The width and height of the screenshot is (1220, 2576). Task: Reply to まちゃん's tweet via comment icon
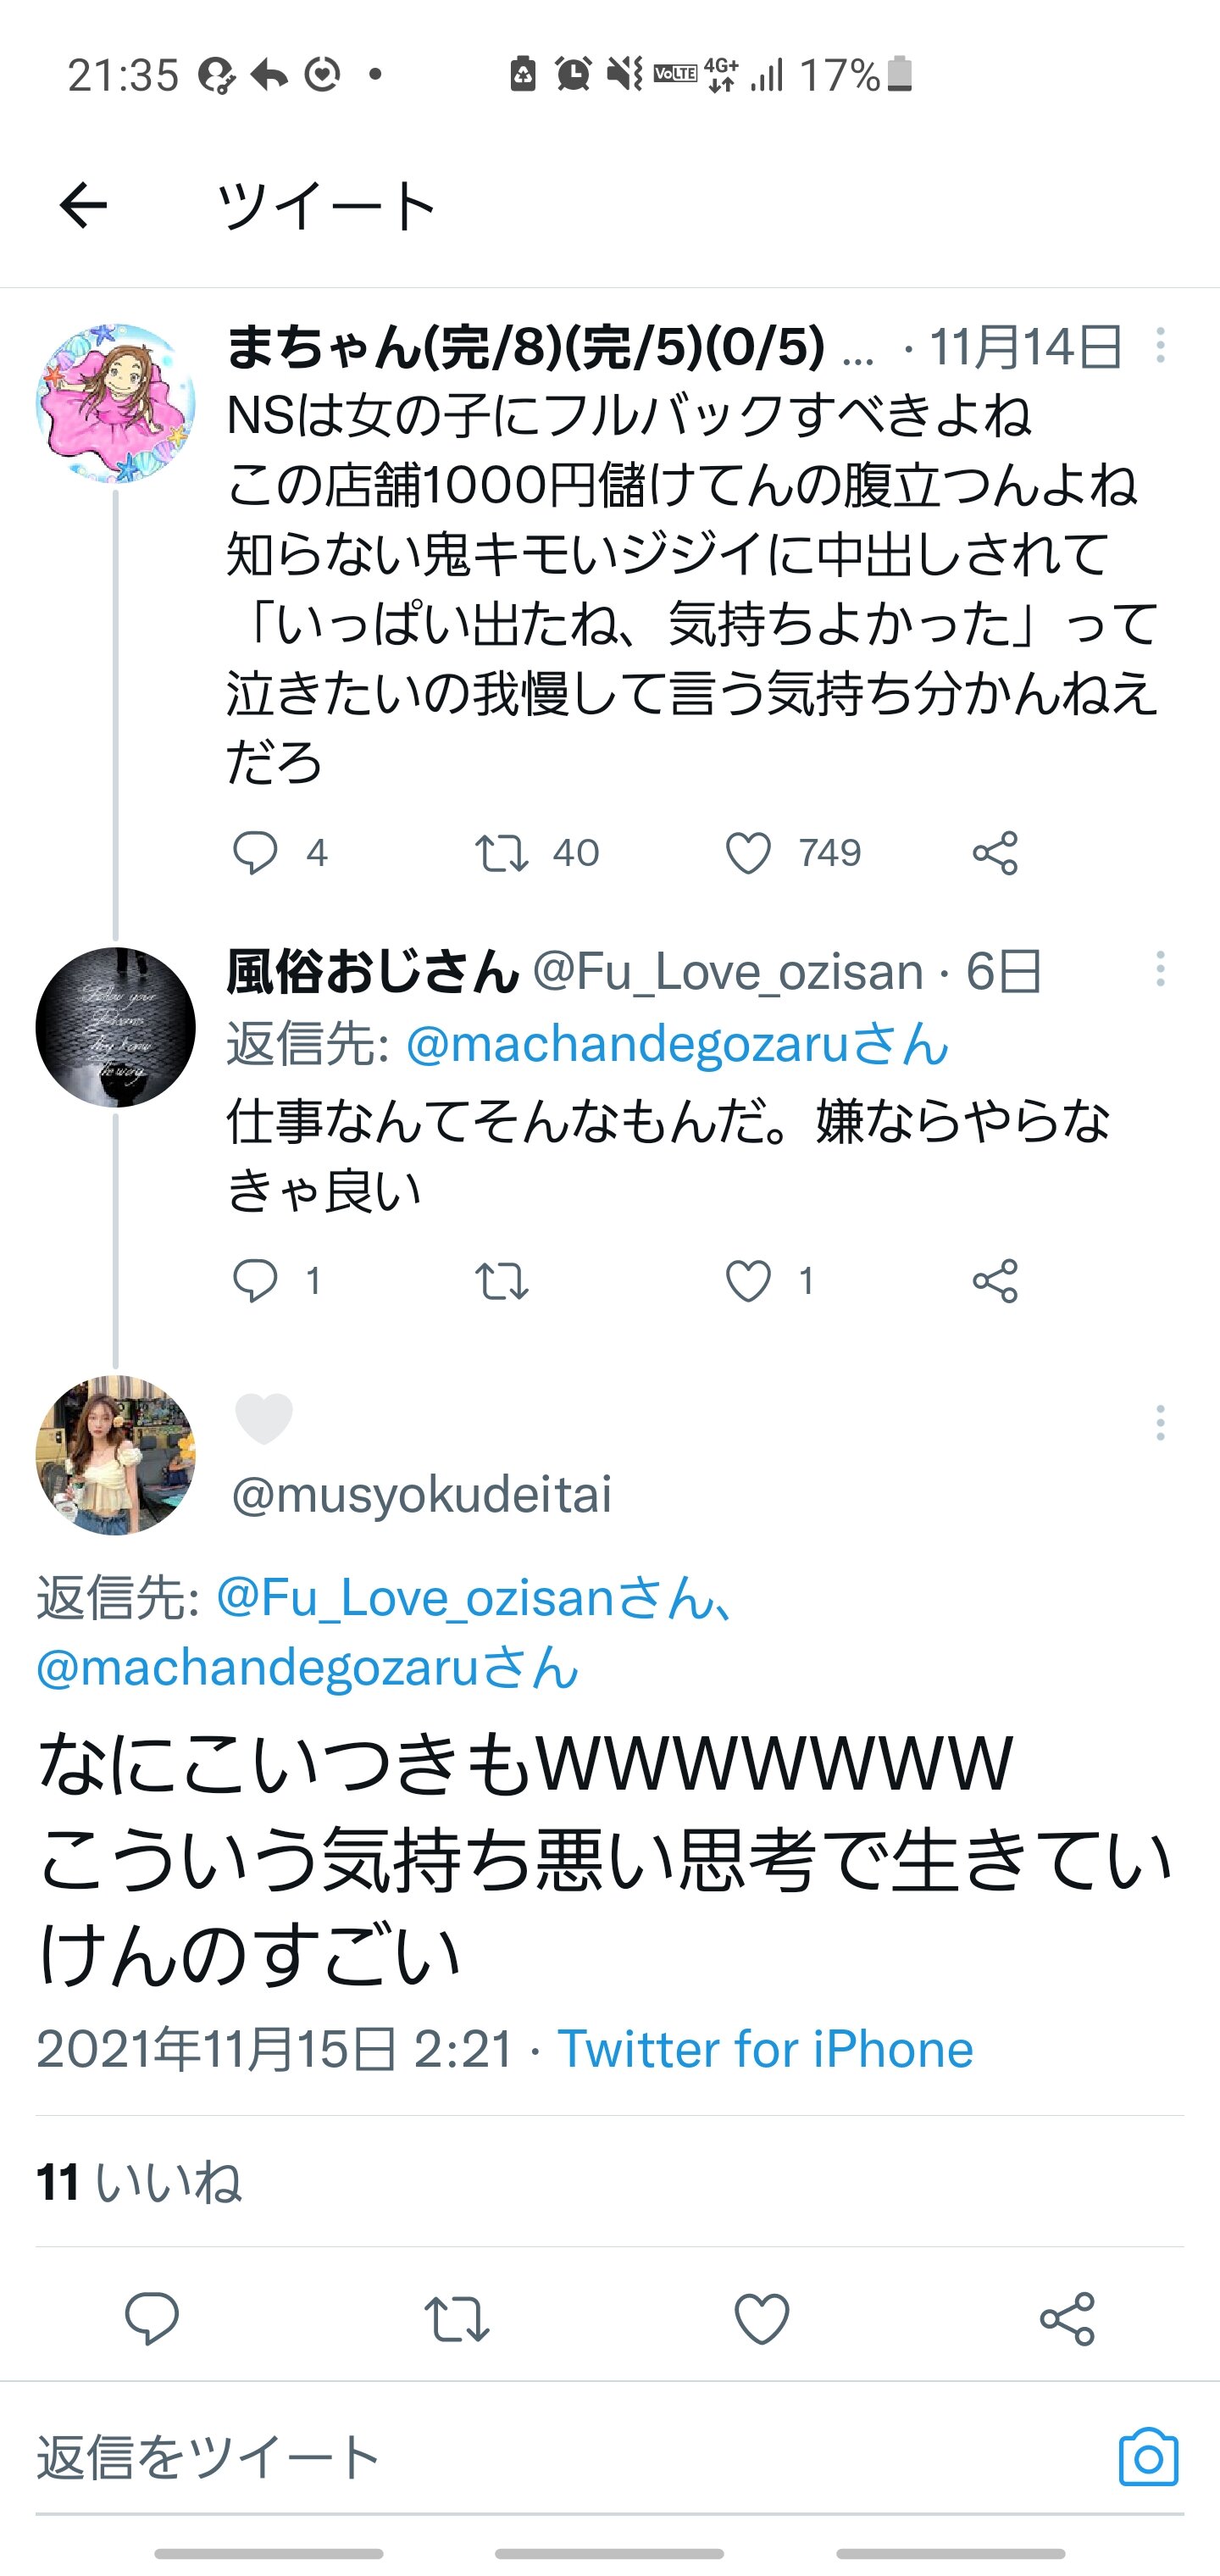255,853
